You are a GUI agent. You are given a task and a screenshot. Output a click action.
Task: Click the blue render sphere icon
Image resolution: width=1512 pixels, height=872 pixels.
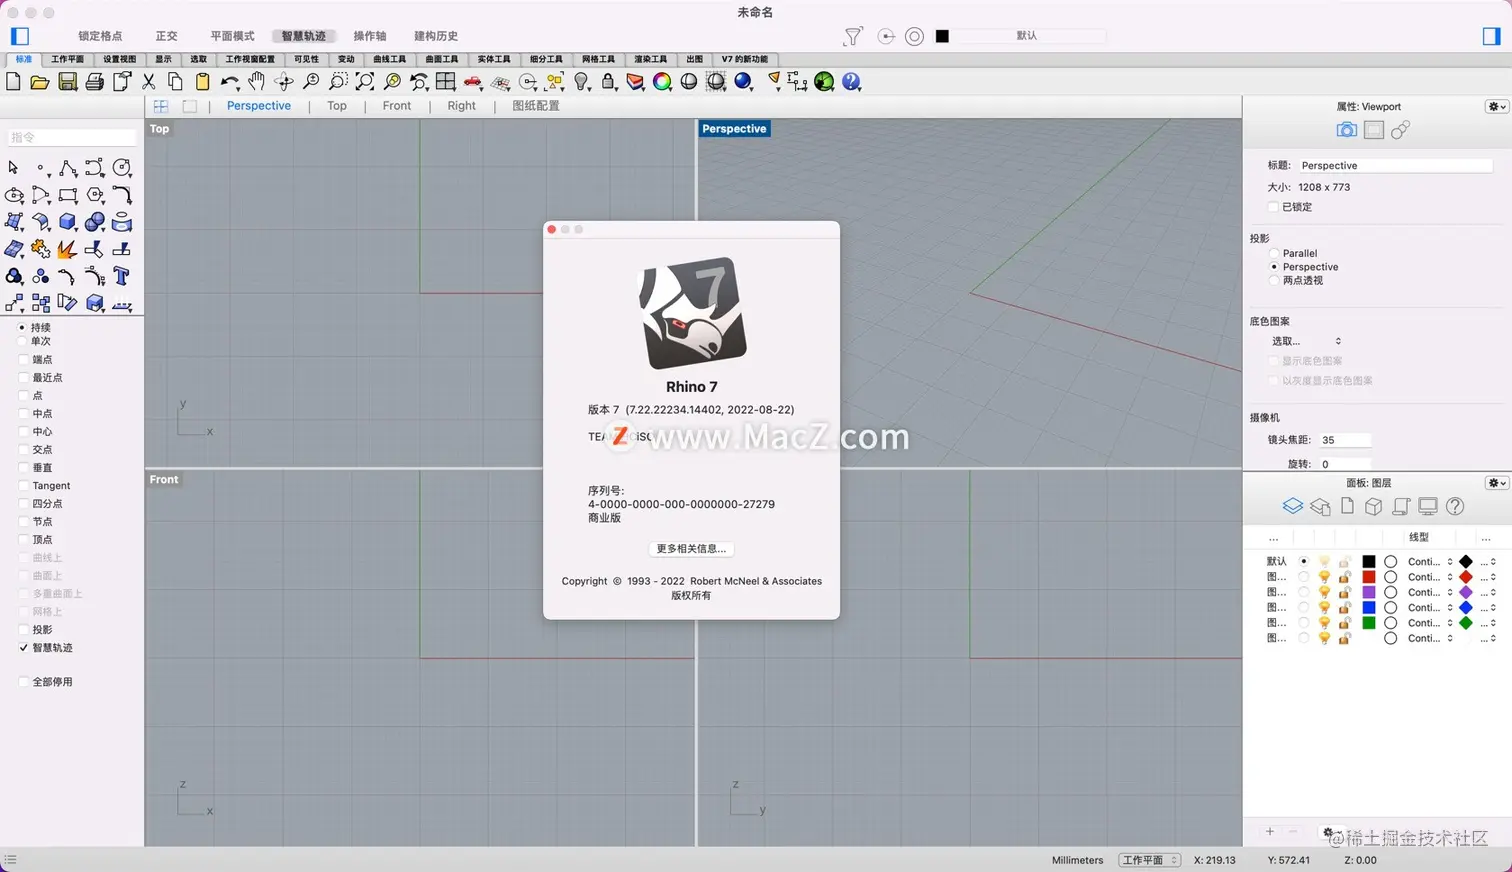[x=743, y=82]
